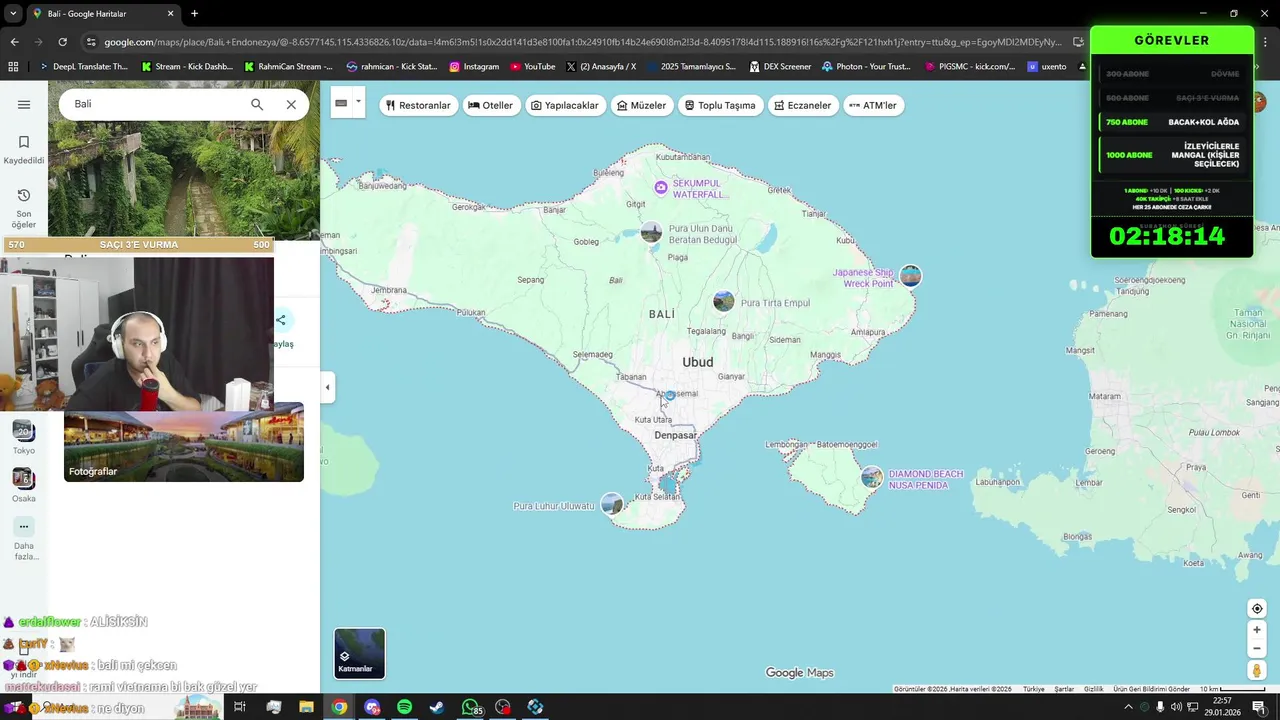The image size is (1280, 720).
Task: Click Ürün Geri Bildirimi Gönder link
Action: pos(1152,689)
